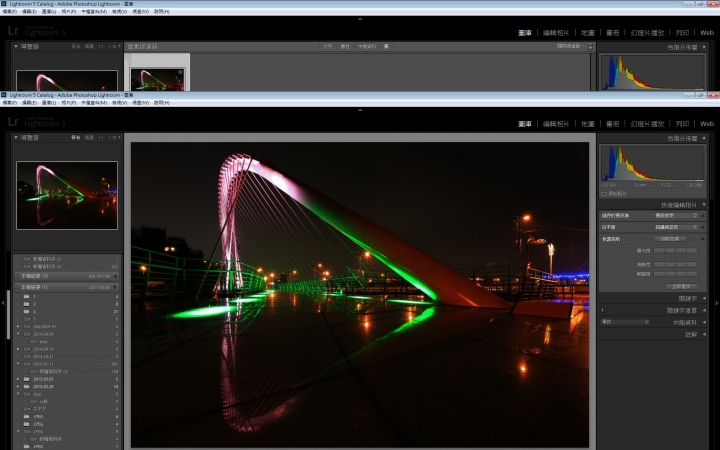Expand the 關鍵字 panel

pyautogui.click(x=704, y=298)
